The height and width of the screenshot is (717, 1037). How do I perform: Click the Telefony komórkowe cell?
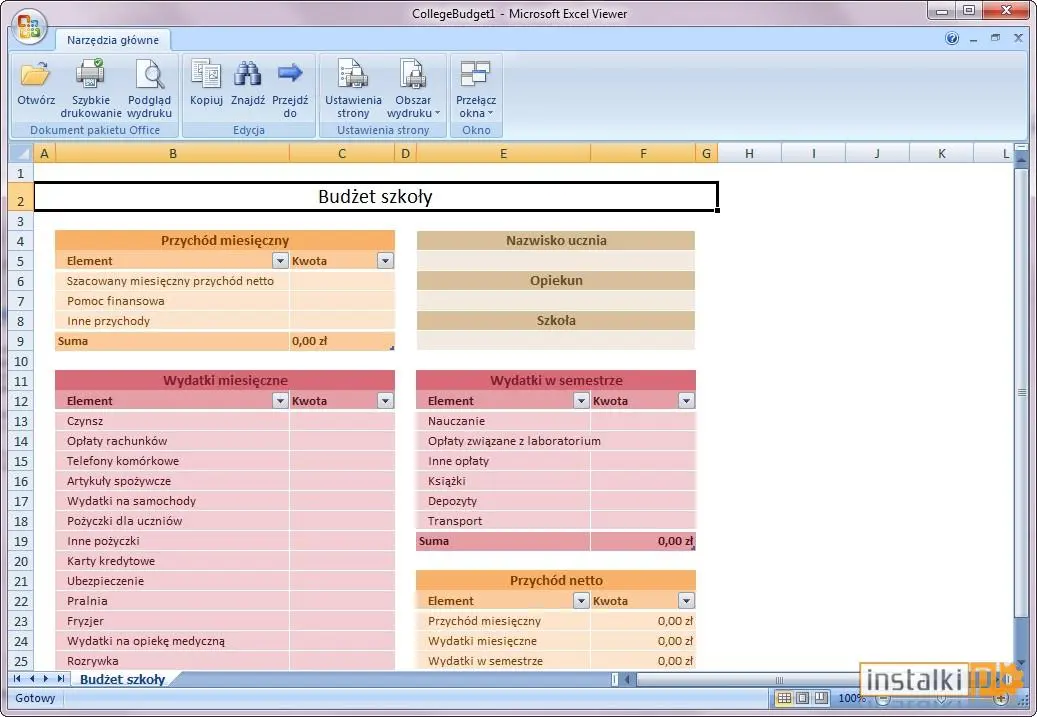(173, 461)
